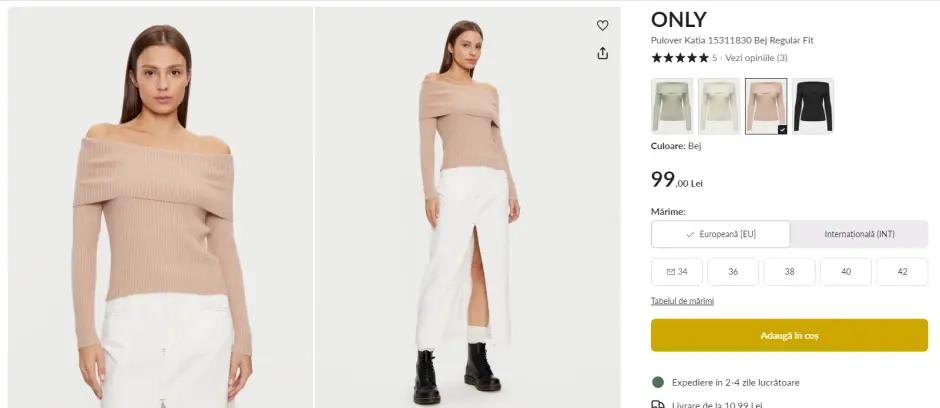This screenshot has width=940, height=408.
Task: Select size 36
Action: tap(733, 272)
